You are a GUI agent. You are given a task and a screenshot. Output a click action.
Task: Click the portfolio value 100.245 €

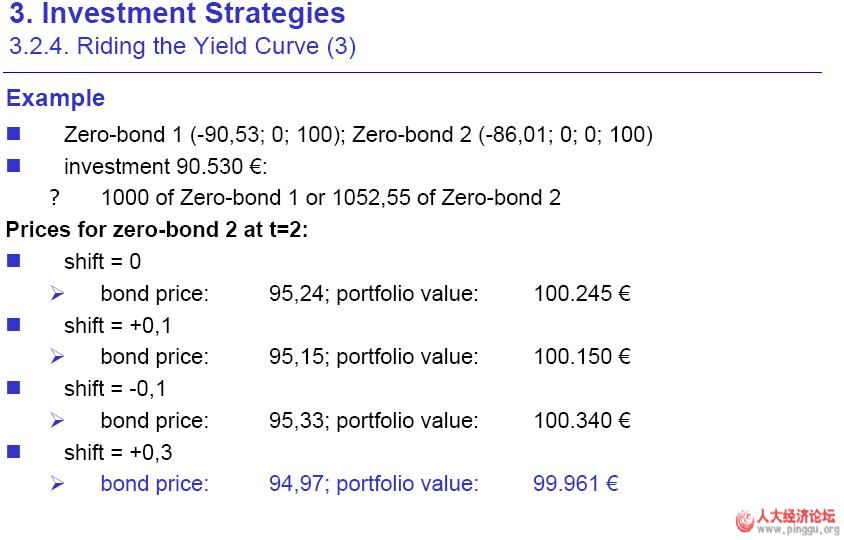581,294
